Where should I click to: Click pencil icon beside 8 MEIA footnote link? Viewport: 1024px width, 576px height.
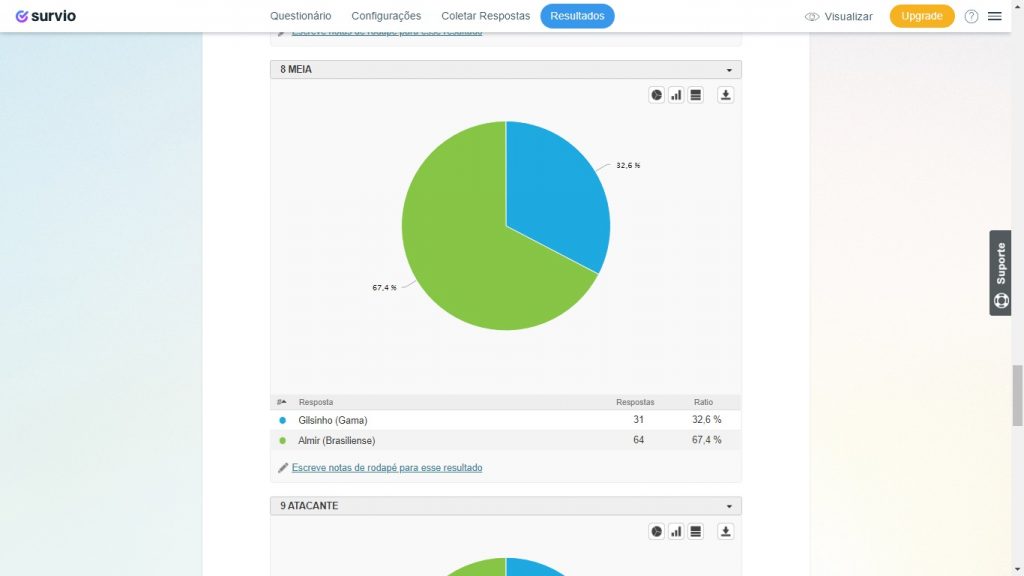click(283, 468)
